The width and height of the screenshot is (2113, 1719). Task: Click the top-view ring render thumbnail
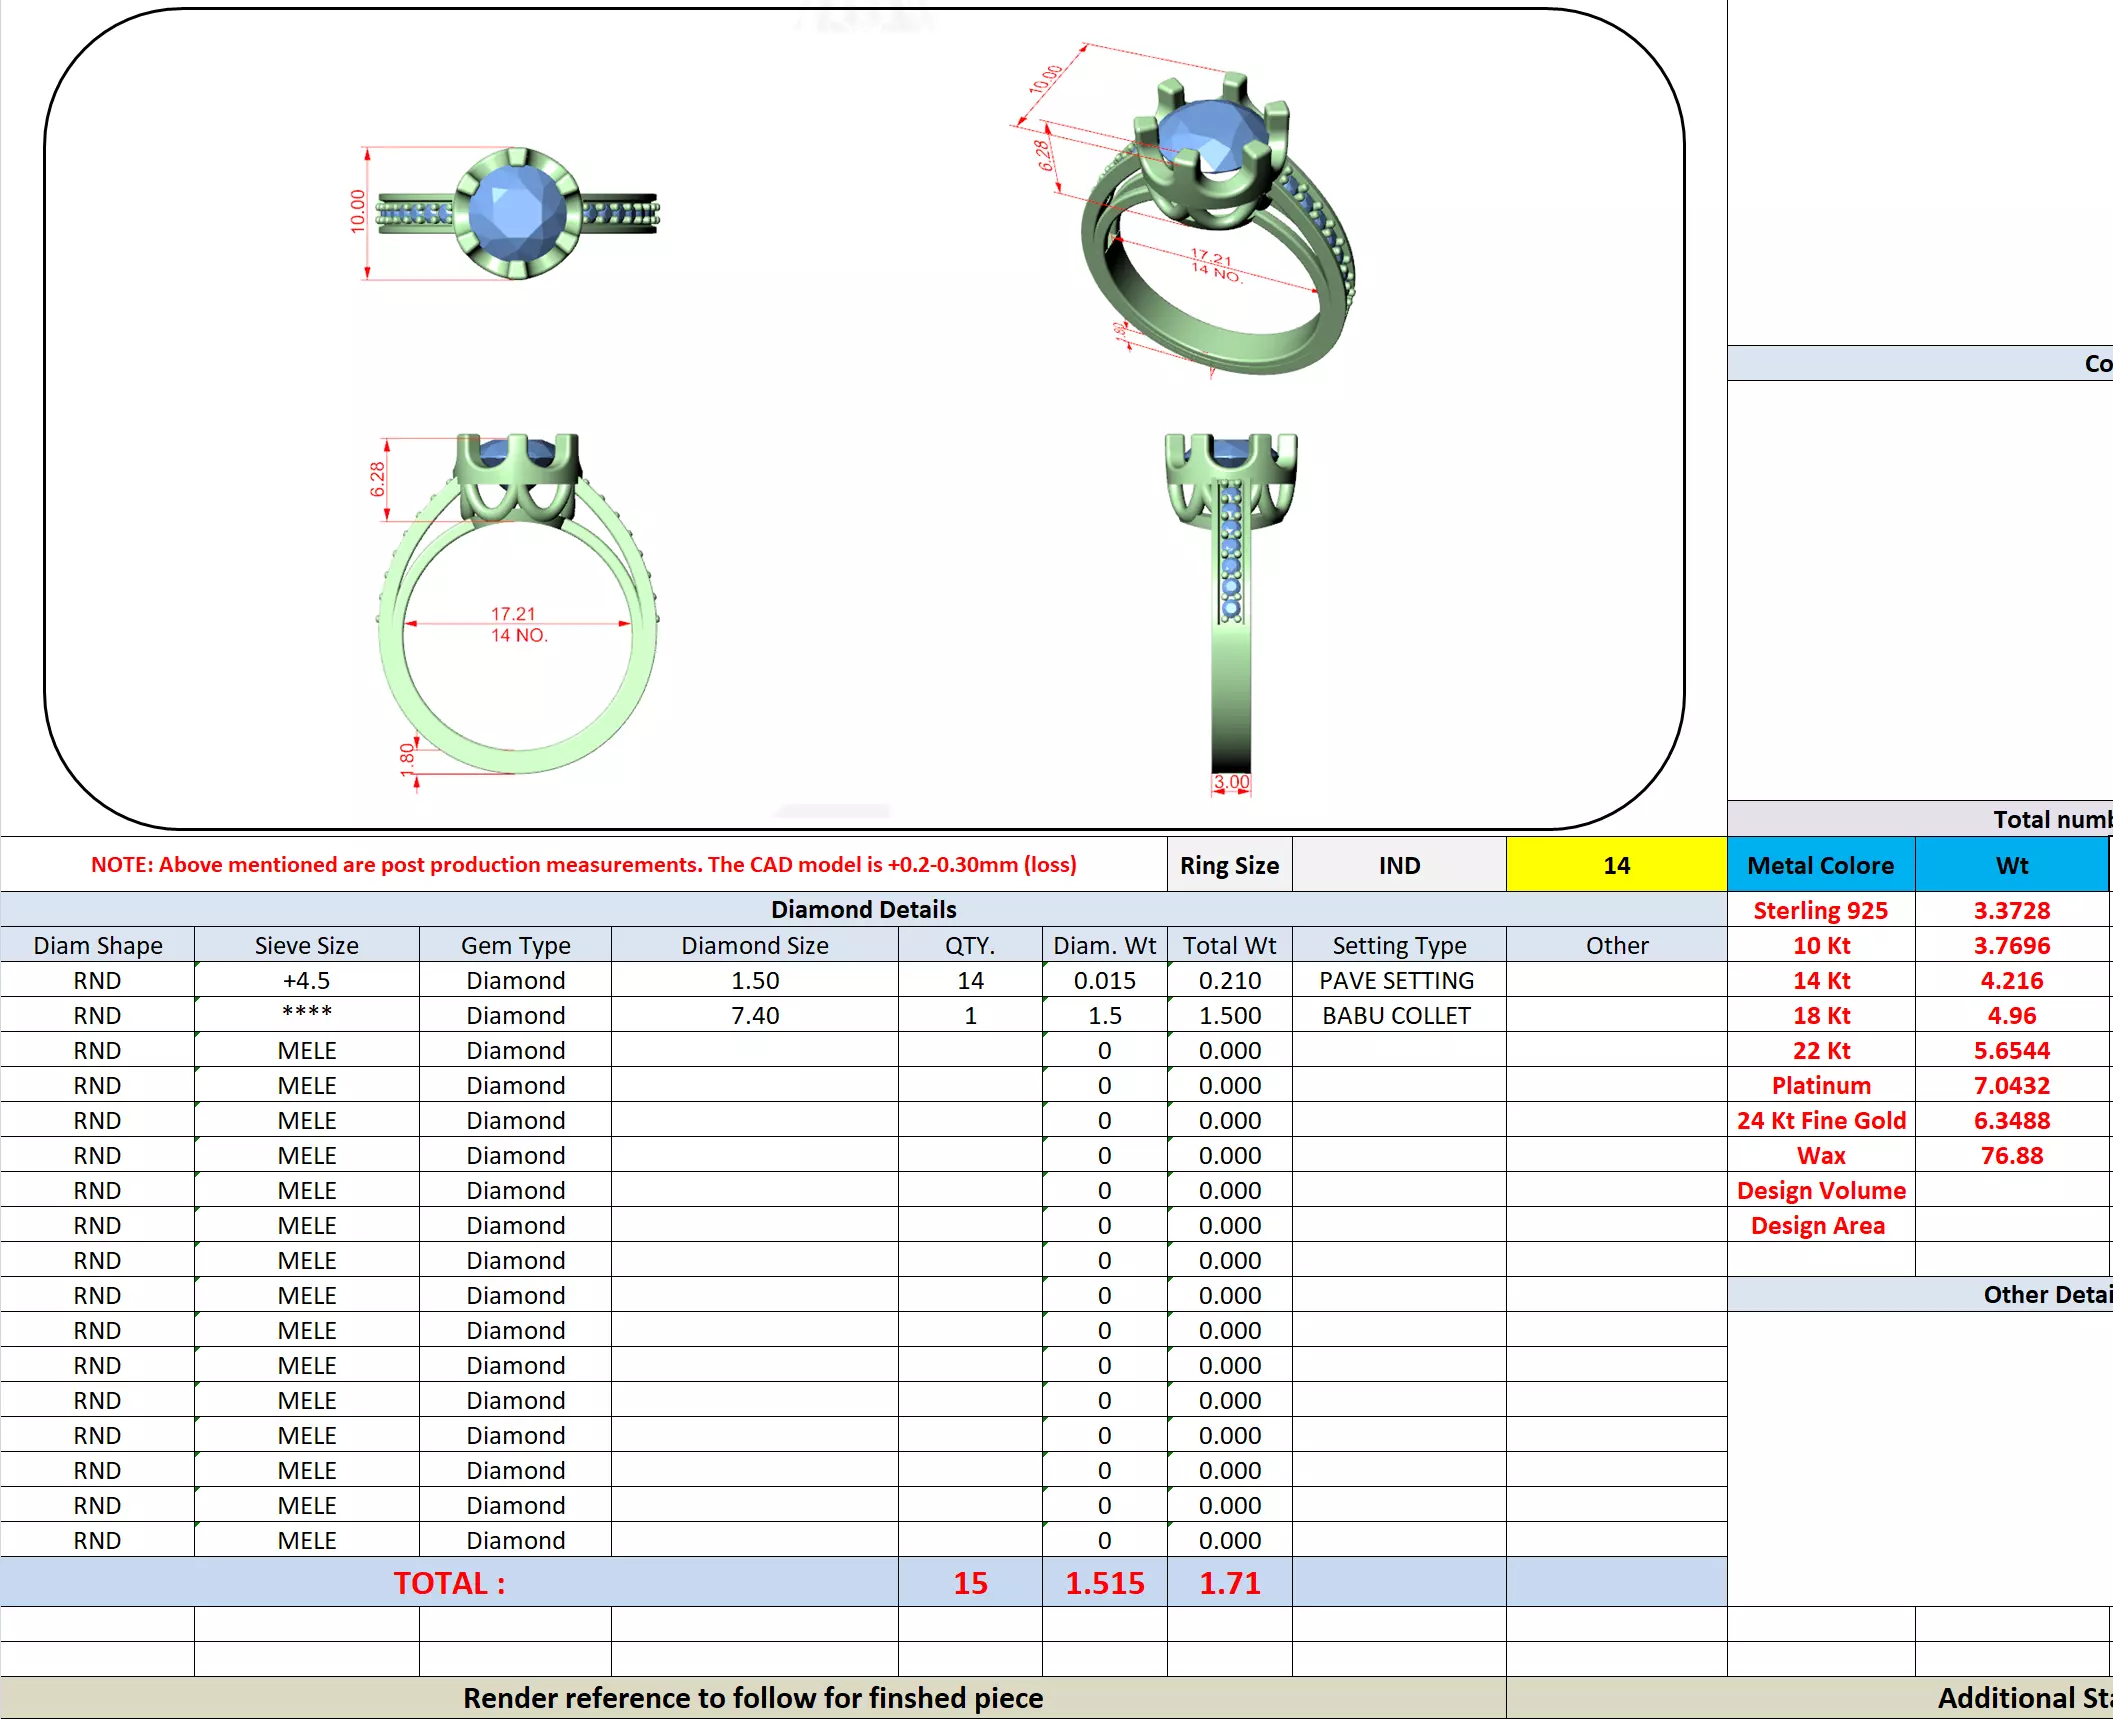coord(516,213)
